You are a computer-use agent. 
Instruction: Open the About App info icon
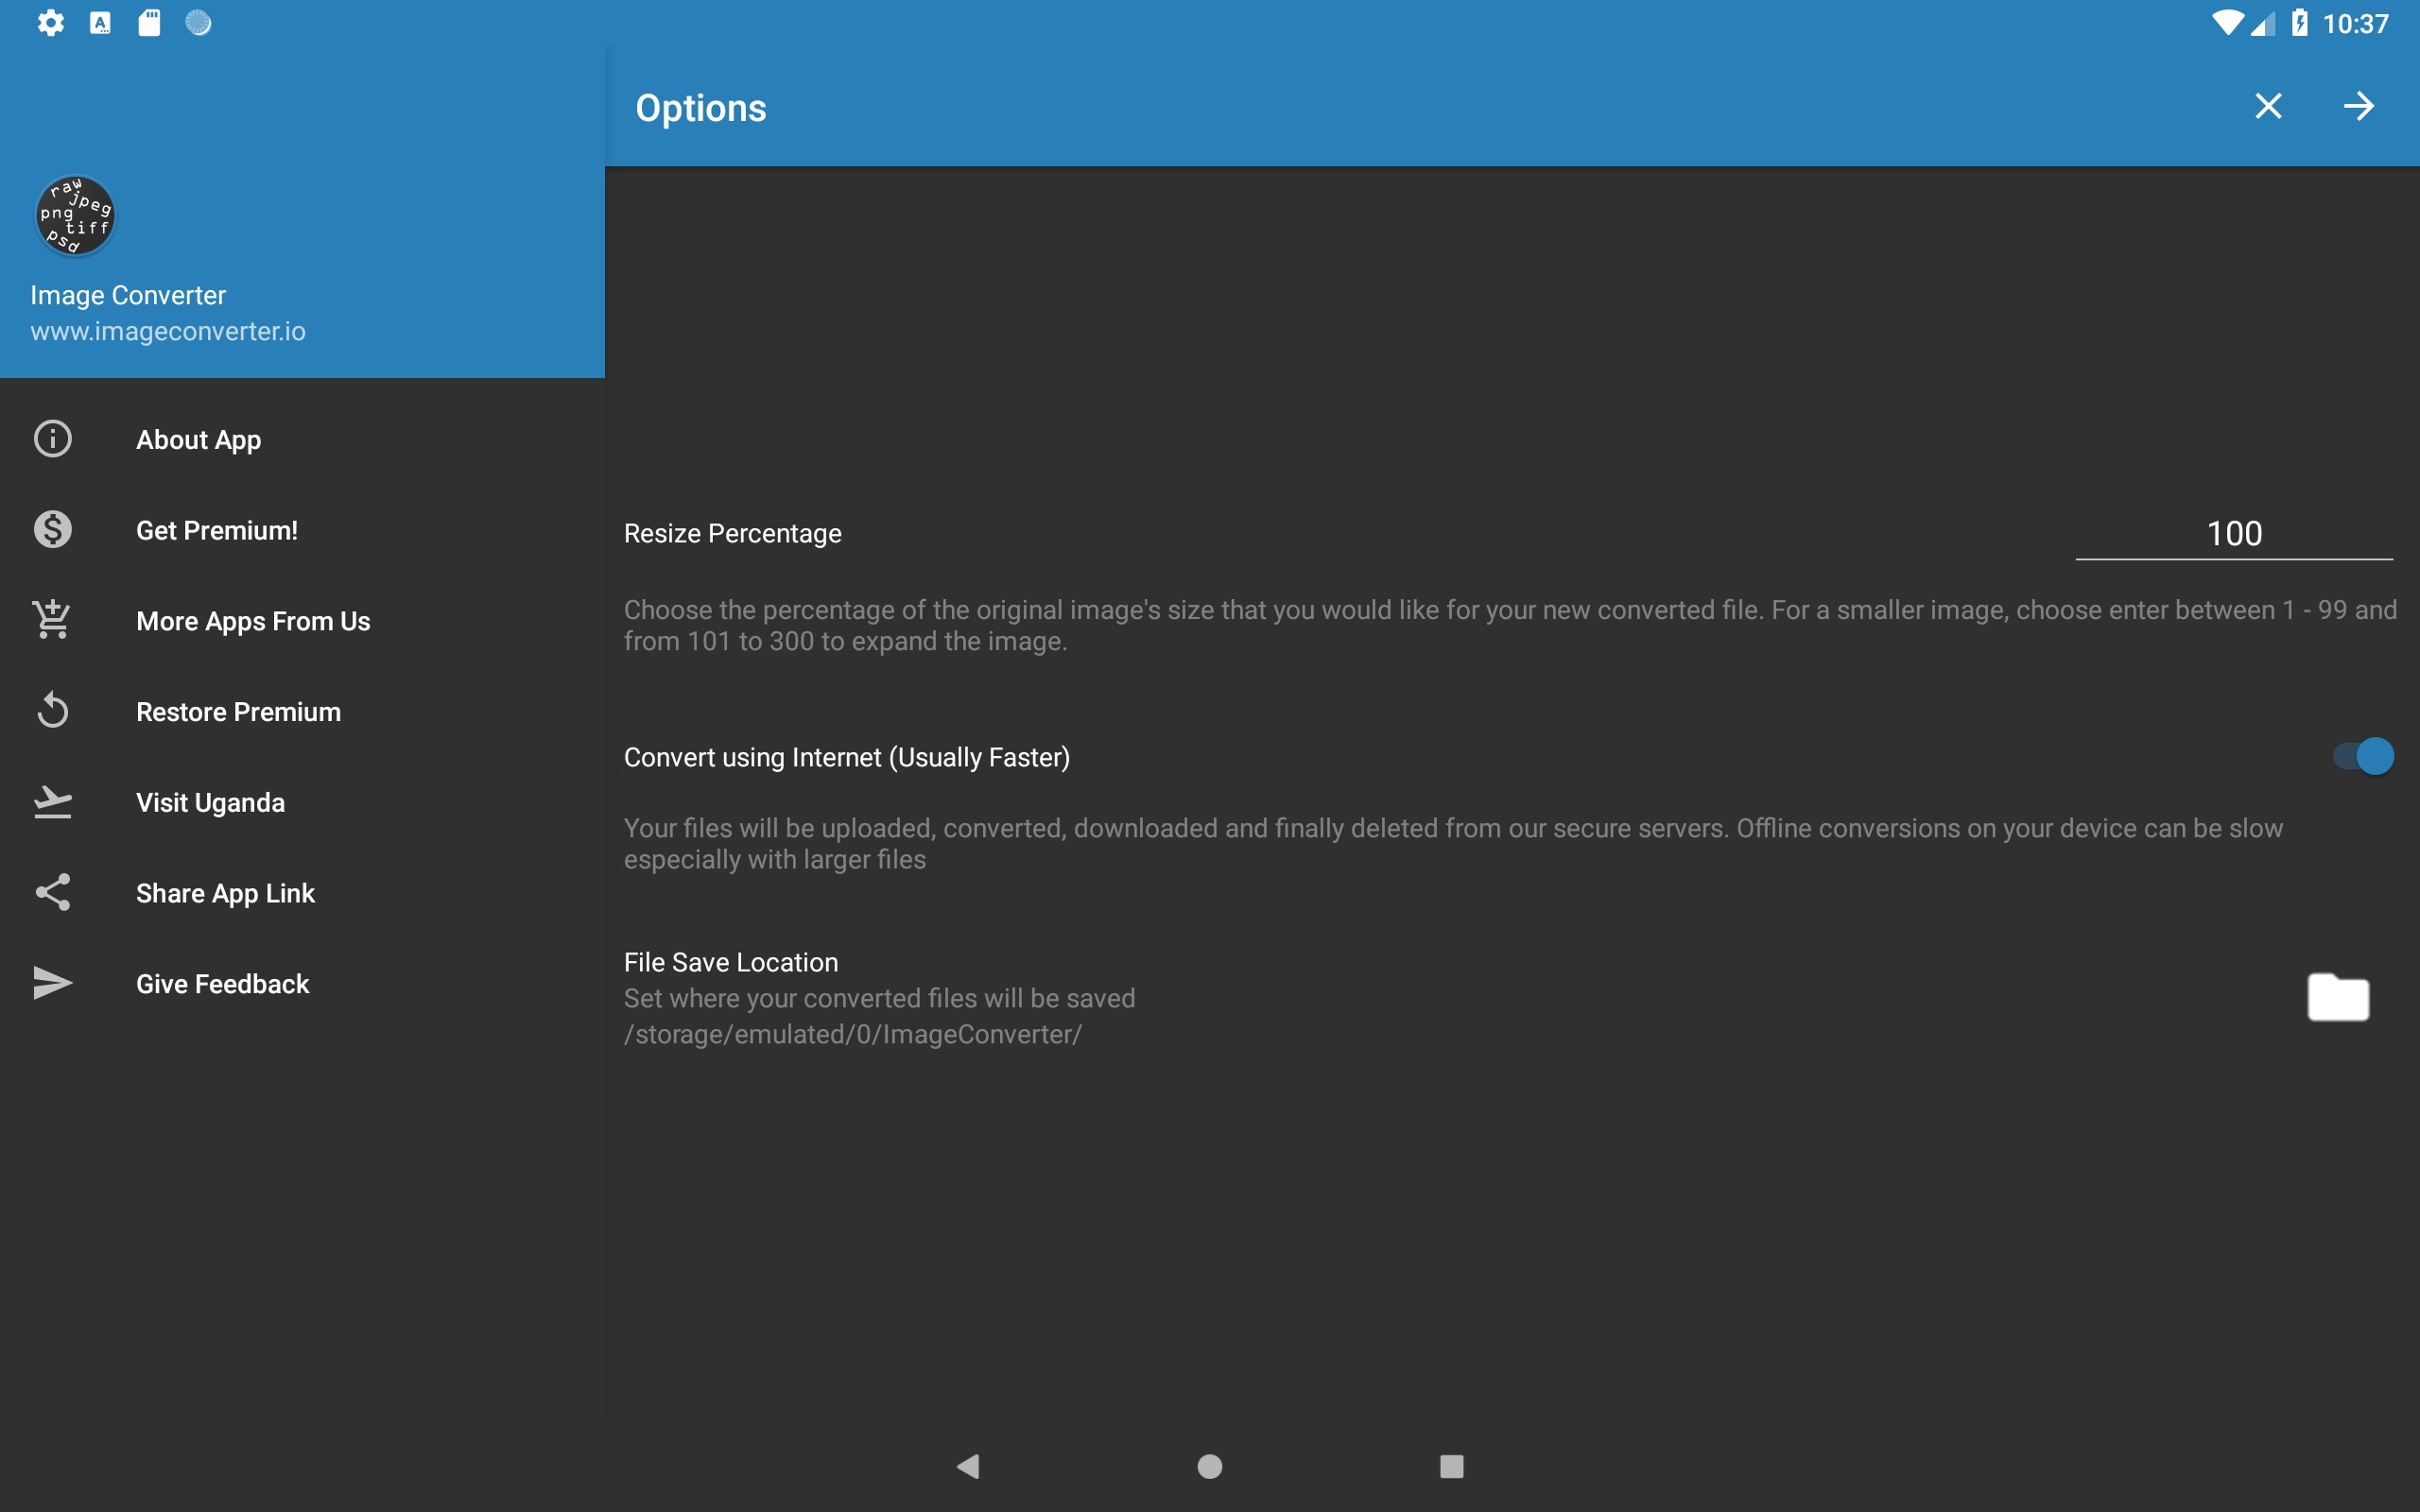coord(52,439)
